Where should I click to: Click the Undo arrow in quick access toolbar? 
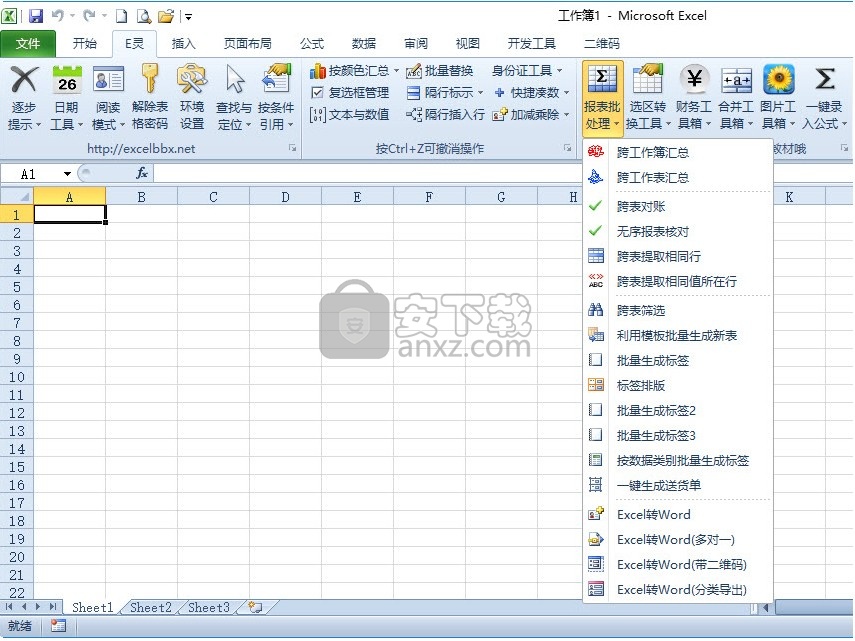[x=58, y=16]
